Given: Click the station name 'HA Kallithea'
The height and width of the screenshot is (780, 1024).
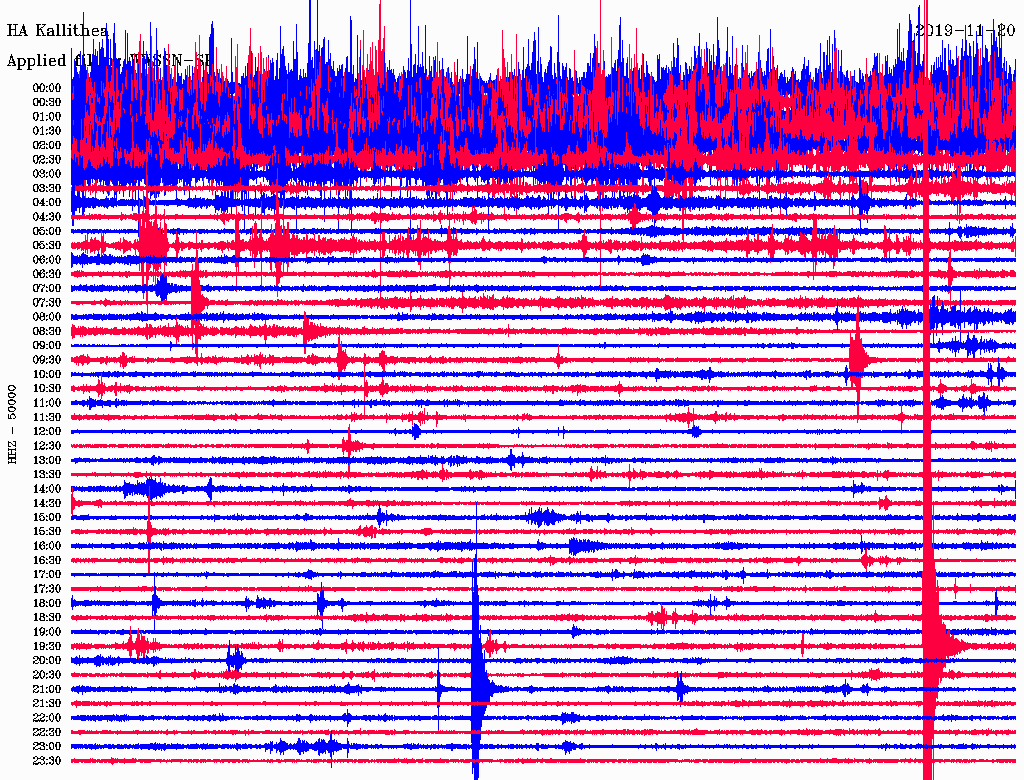Looking at the screenshot, I should pyautogui.click(x=57, y=30).
